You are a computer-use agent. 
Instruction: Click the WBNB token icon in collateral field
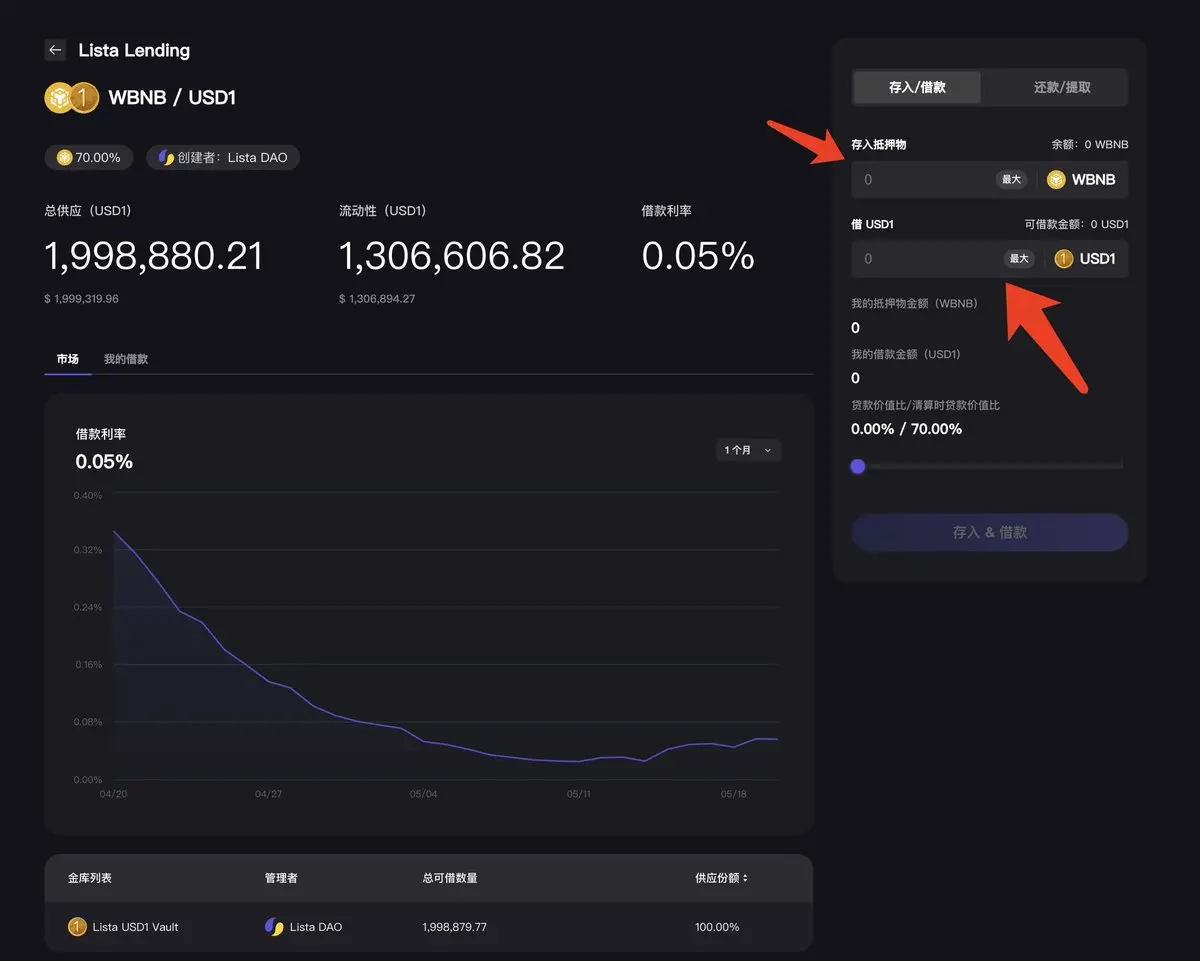tap(1056, 180)
